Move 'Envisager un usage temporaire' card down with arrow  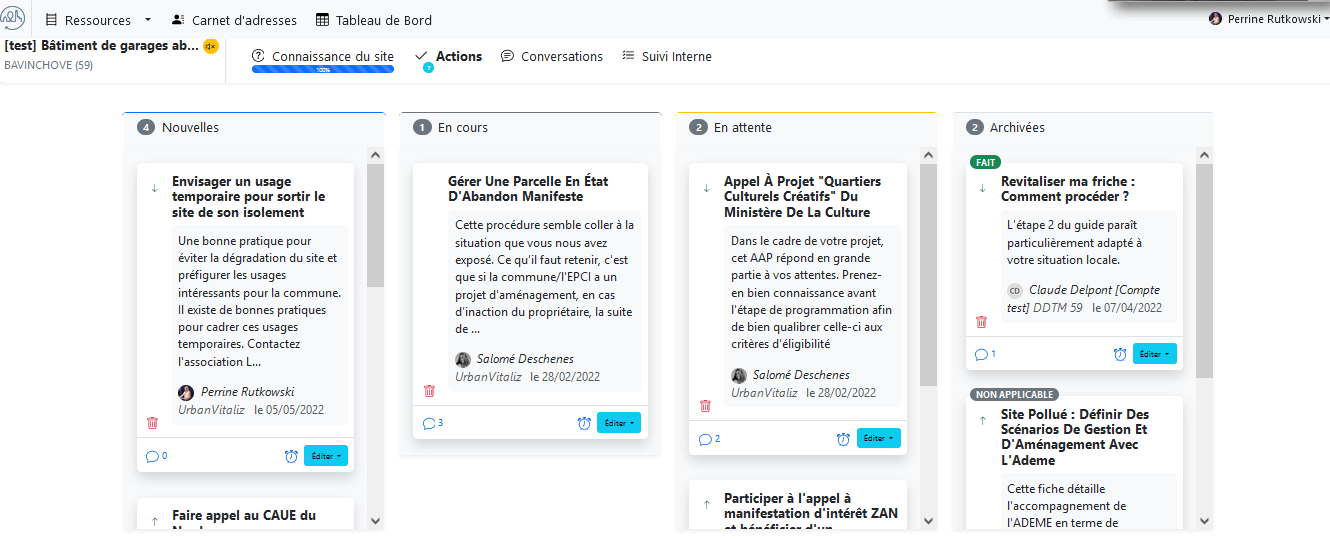point(155,188)
